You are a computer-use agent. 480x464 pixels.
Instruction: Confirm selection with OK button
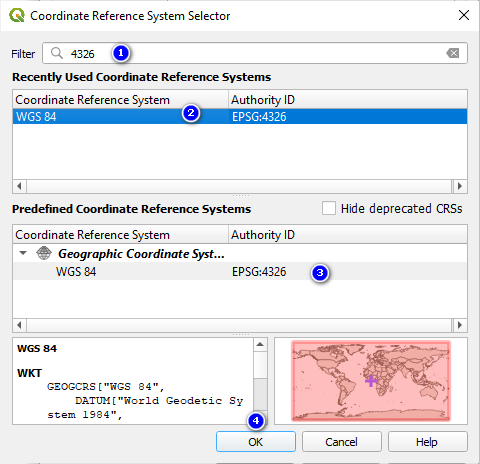click(x=256, y=442)
